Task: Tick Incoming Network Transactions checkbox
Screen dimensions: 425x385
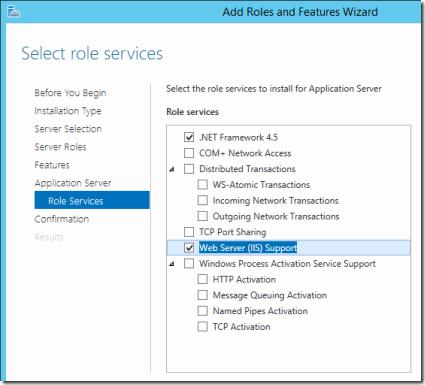Action: [x=203, y=200]
